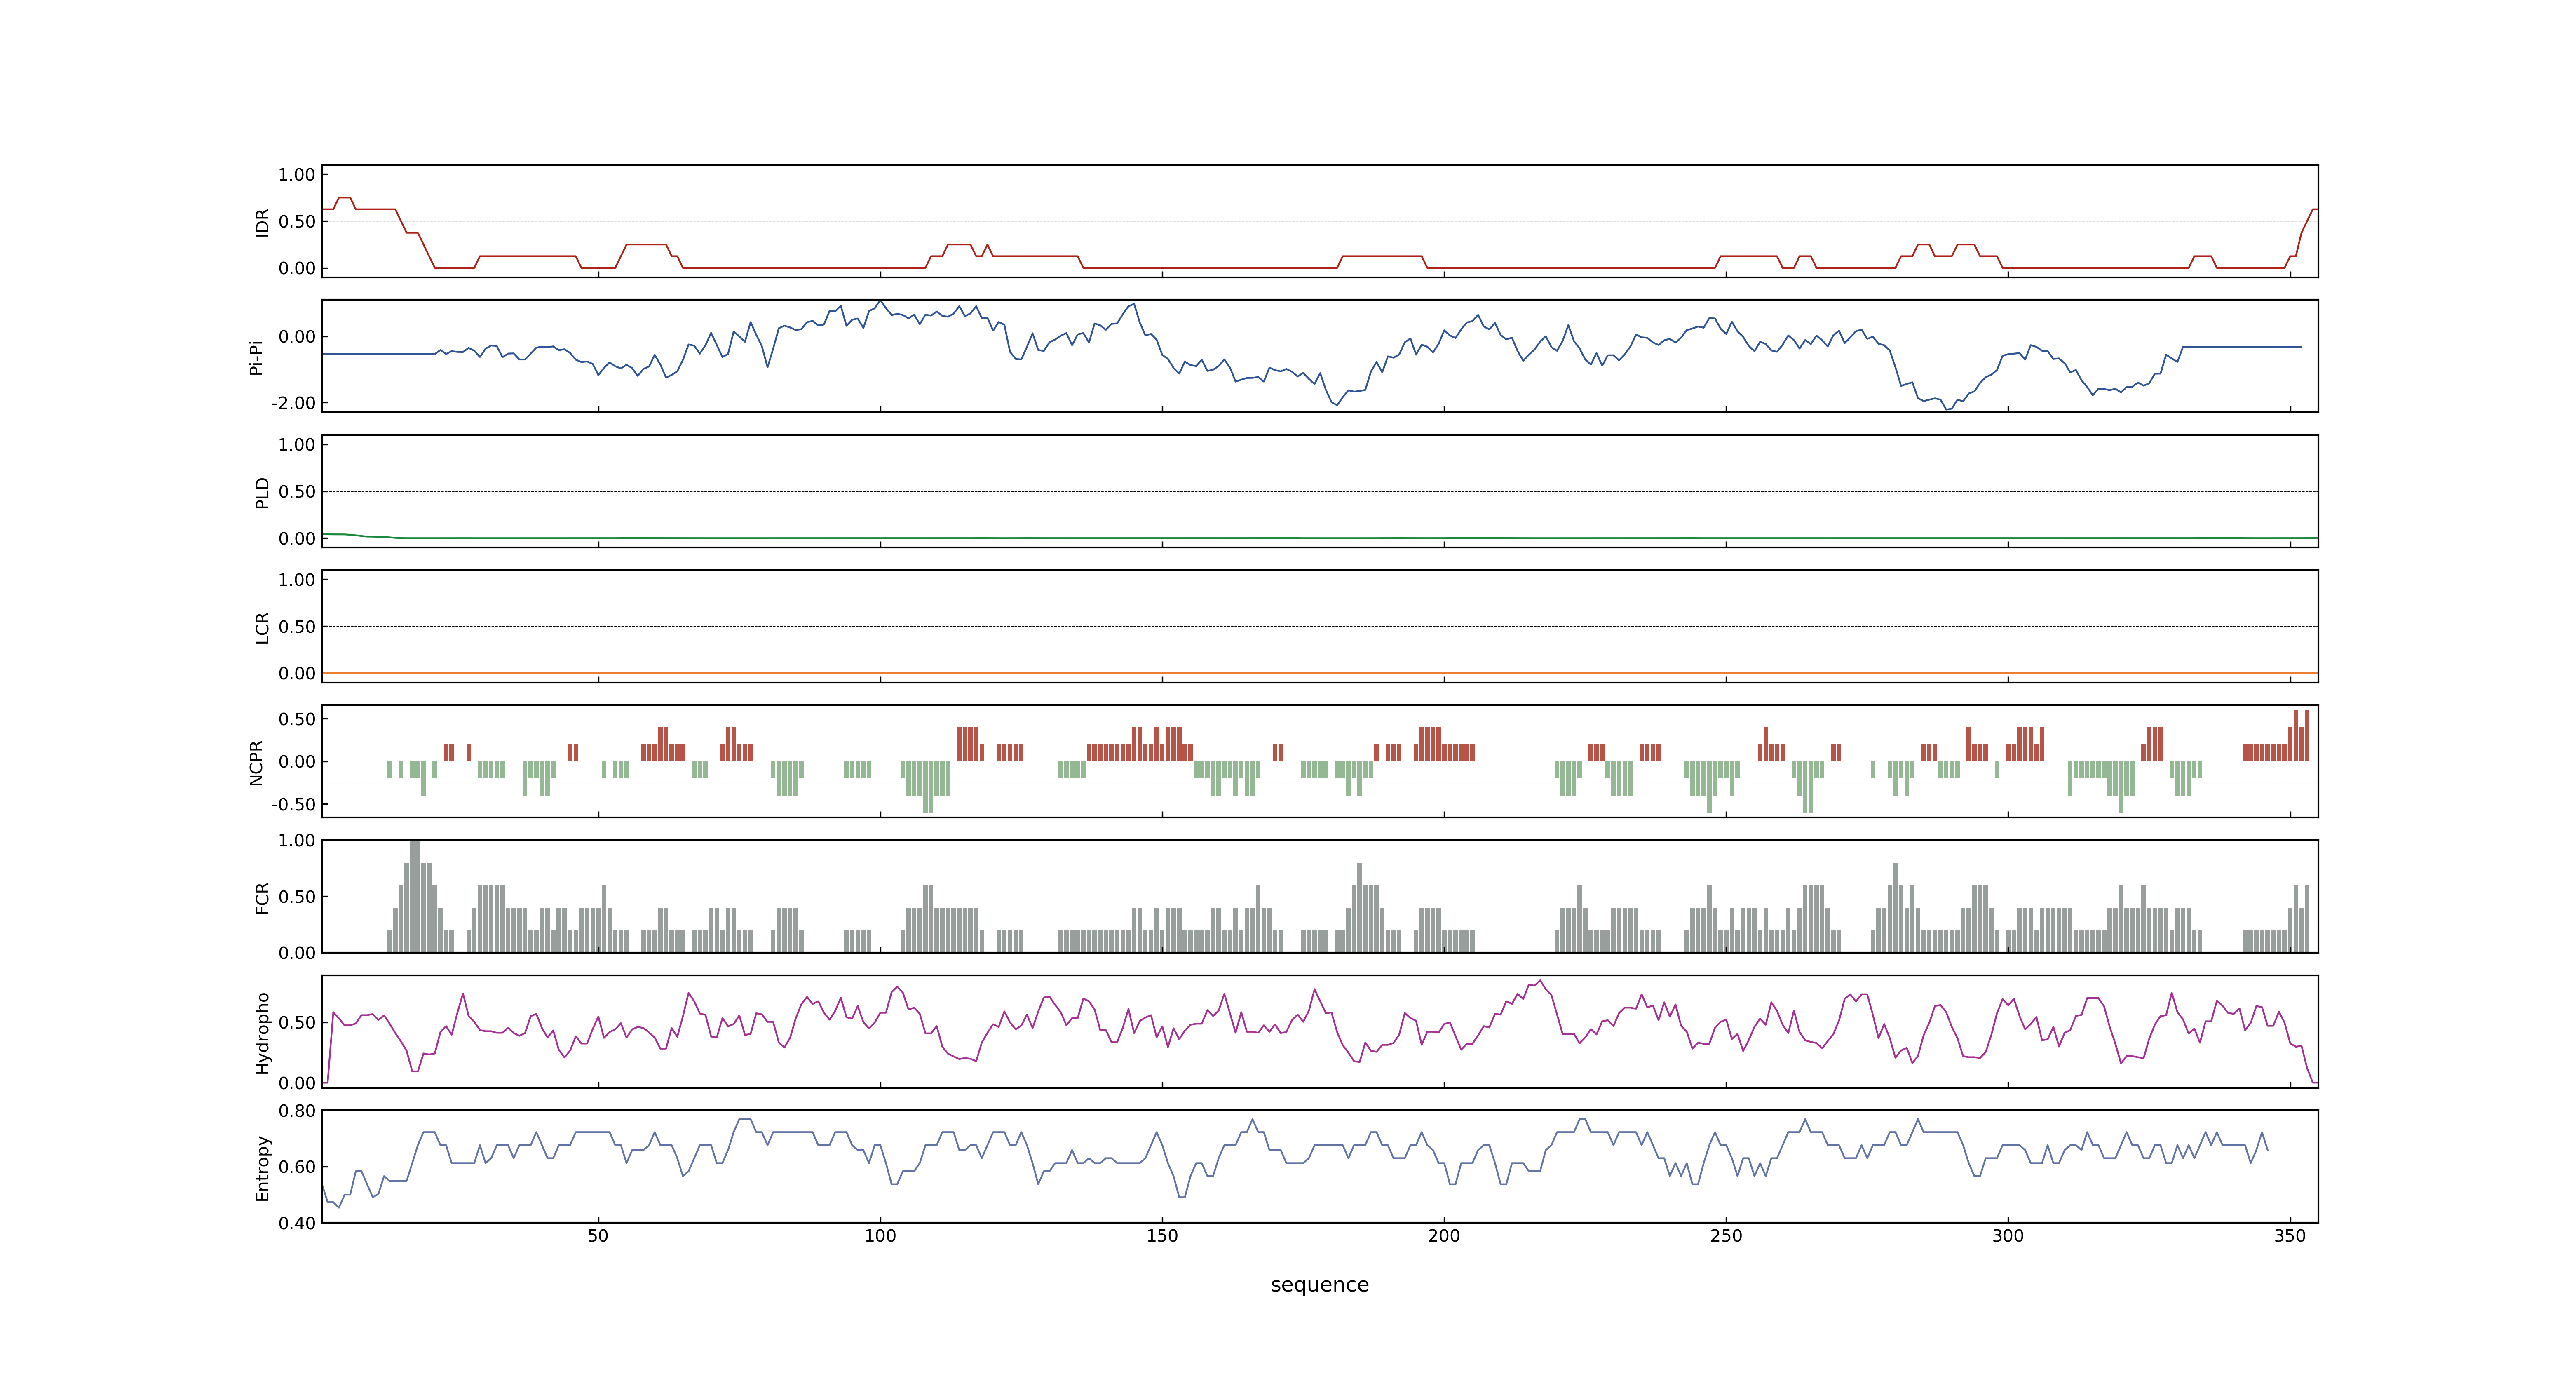The height and width of the screenshot is (1374, 2576).
Task: Click the FCR axis label
Action: (x=262, y=897)
